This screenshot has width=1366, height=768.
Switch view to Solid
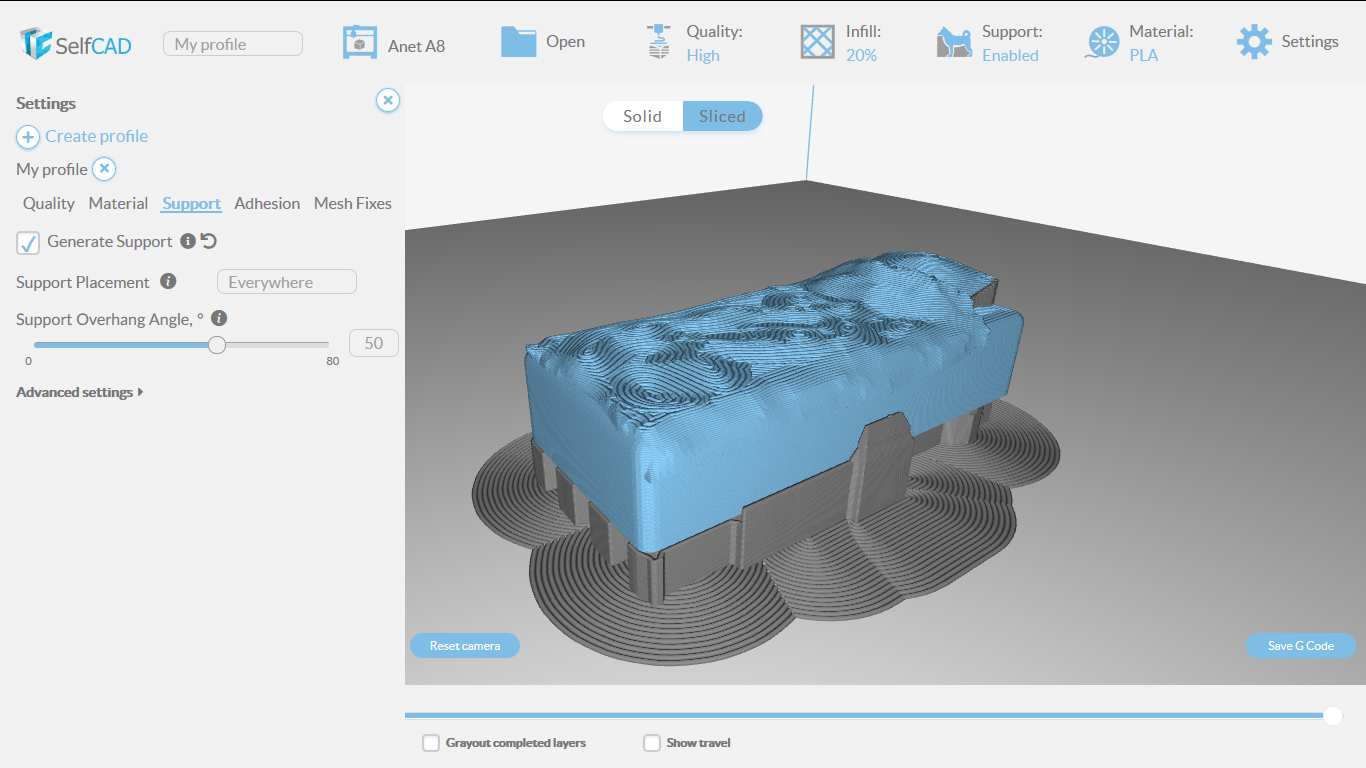tap(642, 116)
